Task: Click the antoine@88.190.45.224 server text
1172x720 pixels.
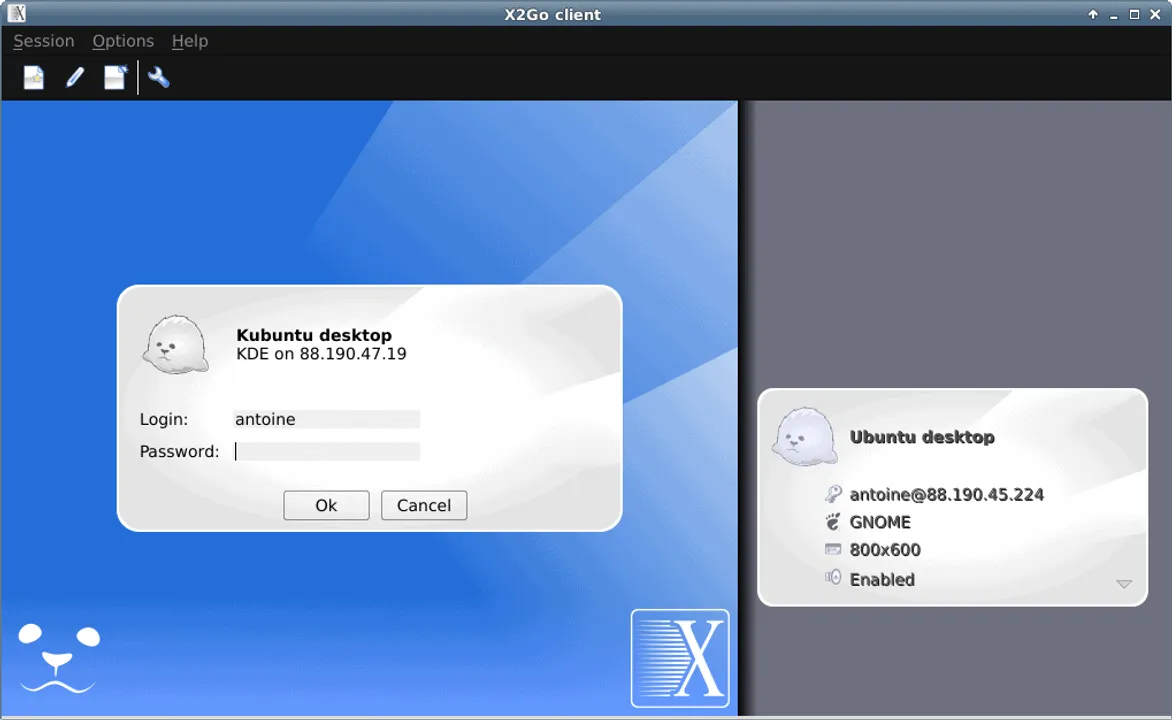Action: pos(946,494)
